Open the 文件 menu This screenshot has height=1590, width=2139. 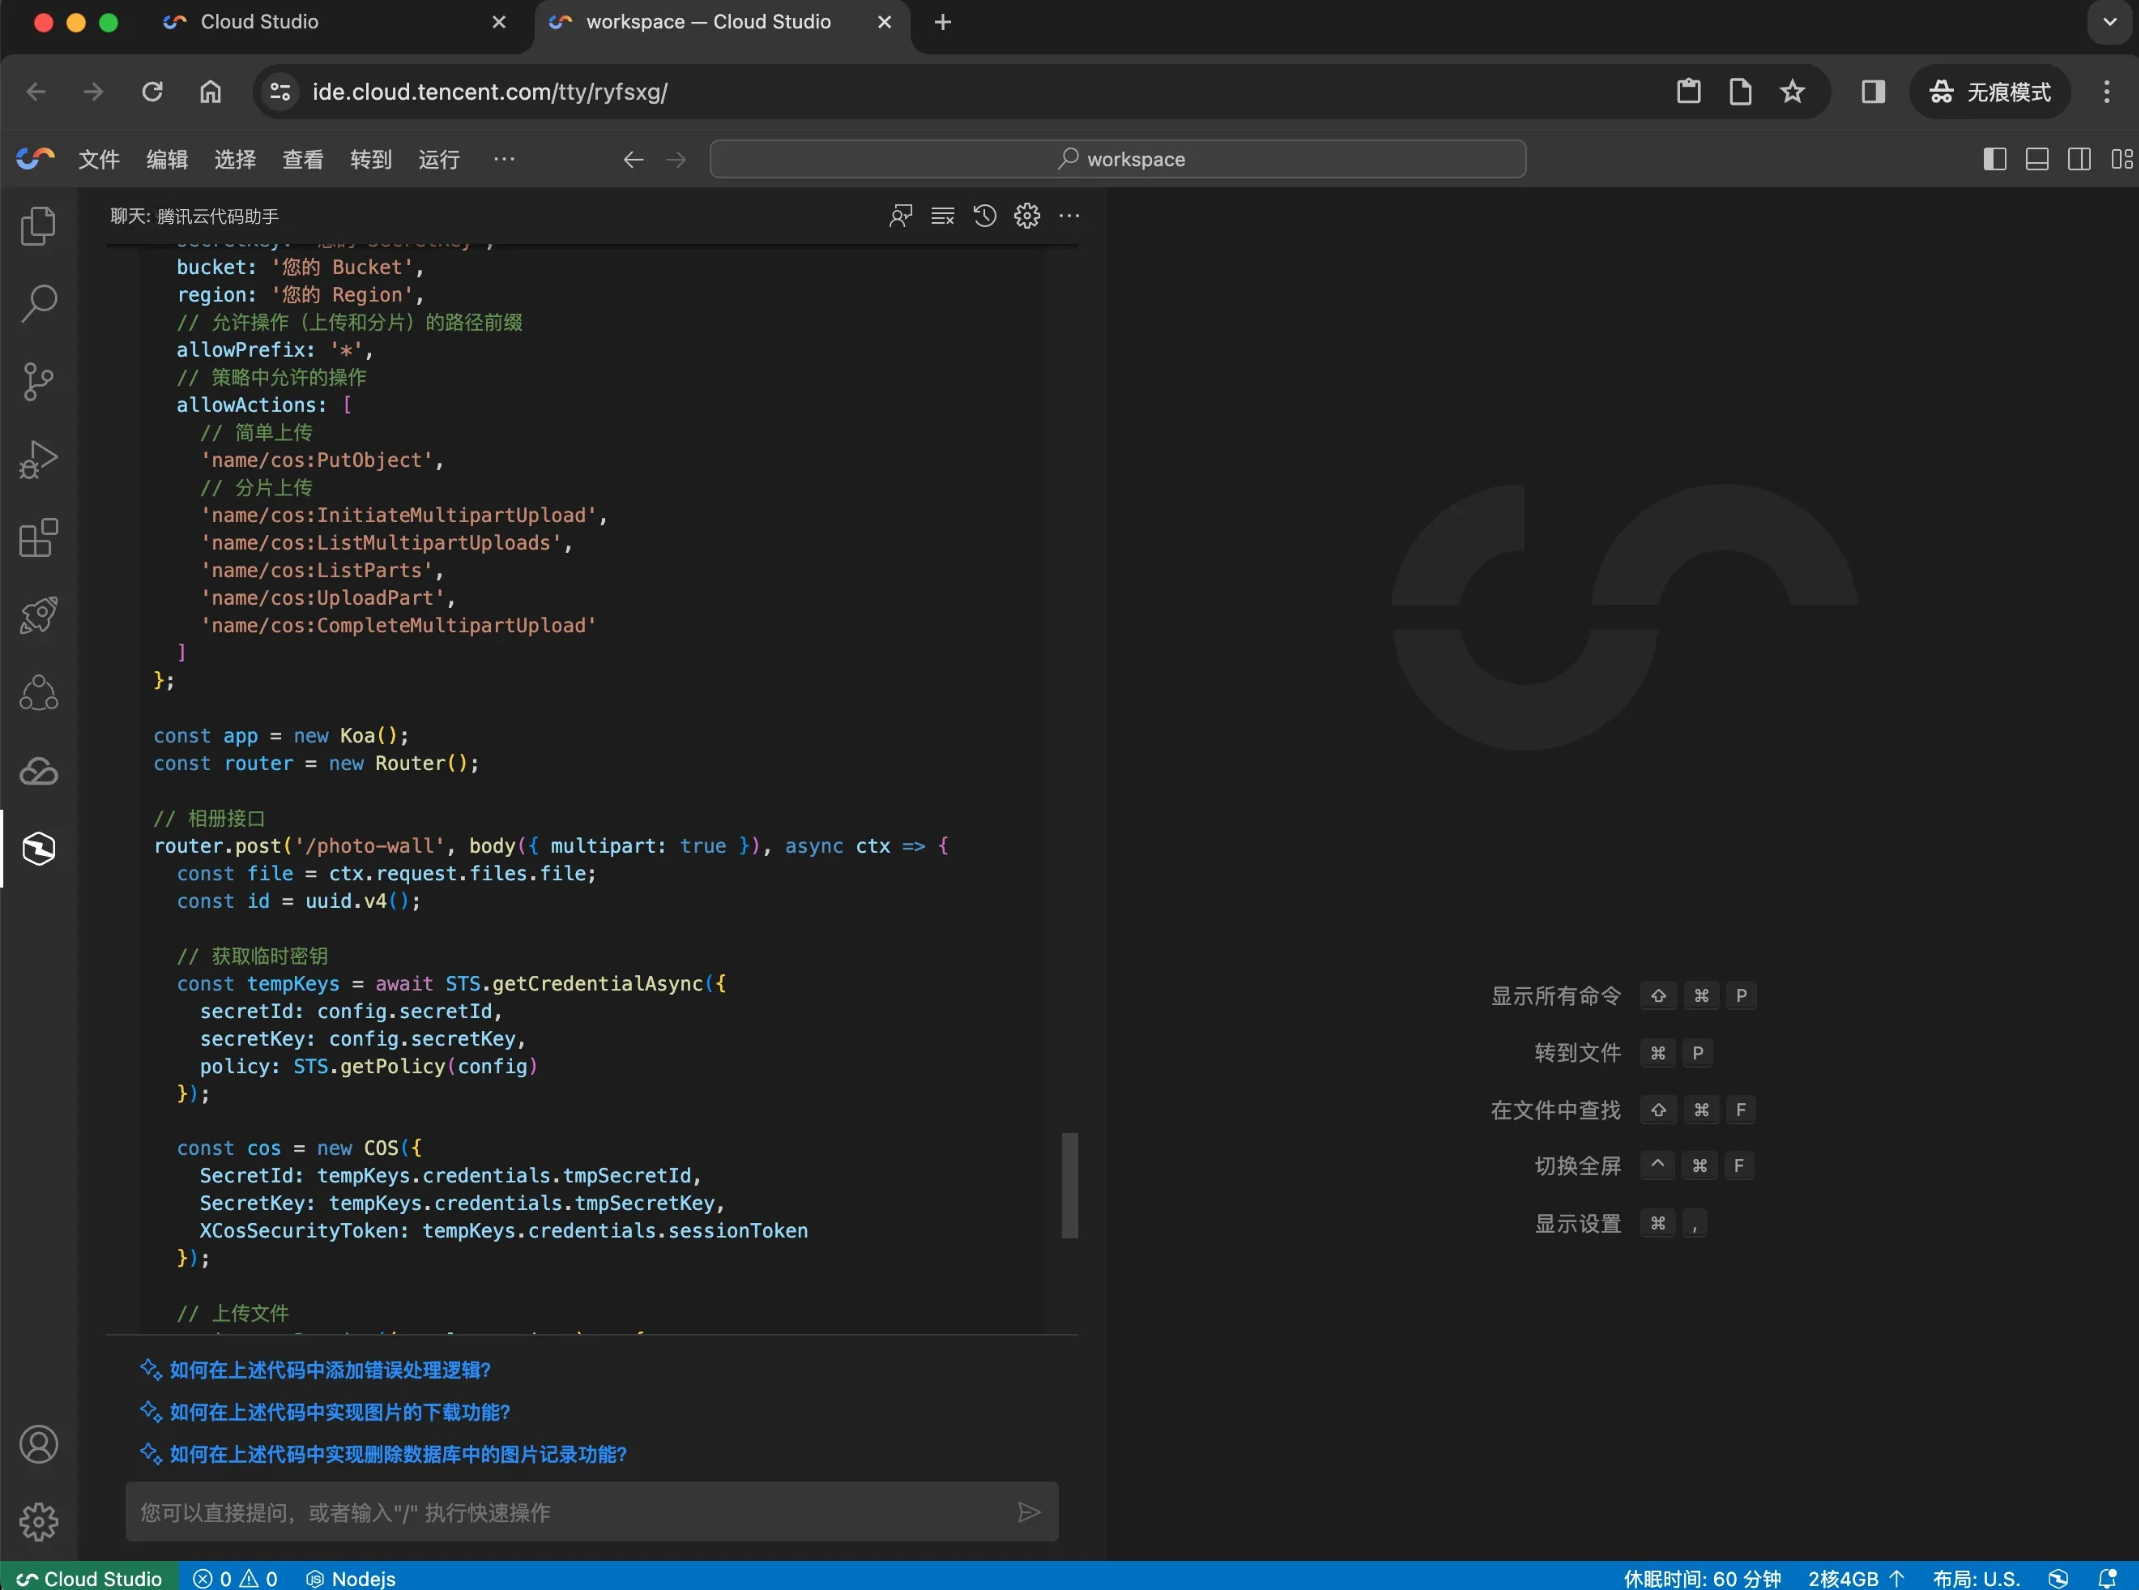pos(98,159)
